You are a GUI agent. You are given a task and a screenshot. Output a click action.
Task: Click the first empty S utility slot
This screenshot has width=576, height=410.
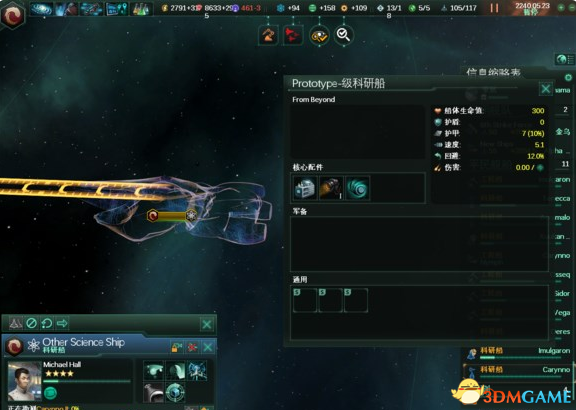click(305, 300)
